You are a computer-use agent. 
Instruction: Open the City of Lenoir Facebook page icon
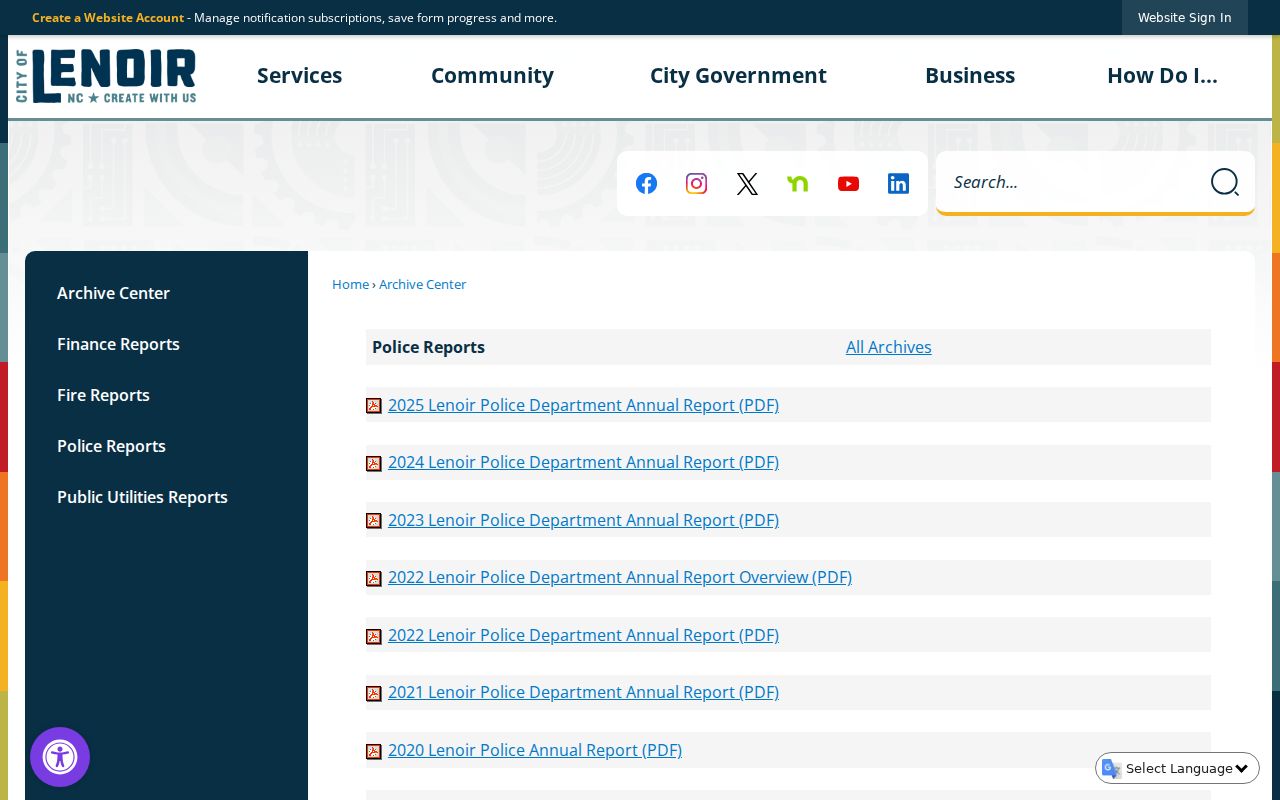(647, 183)
